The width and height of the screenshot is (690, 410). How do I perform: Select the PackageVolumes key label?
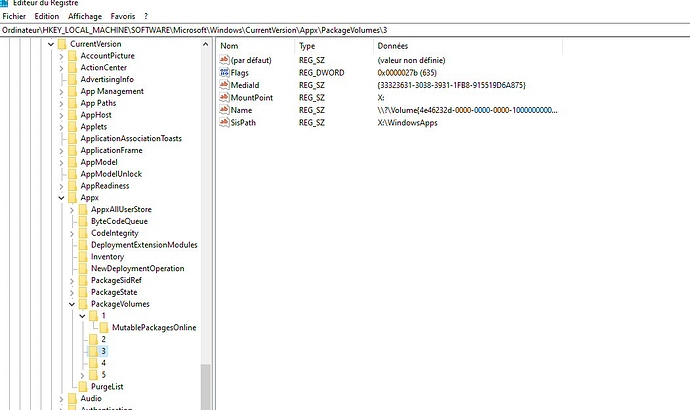coord(120,304)
